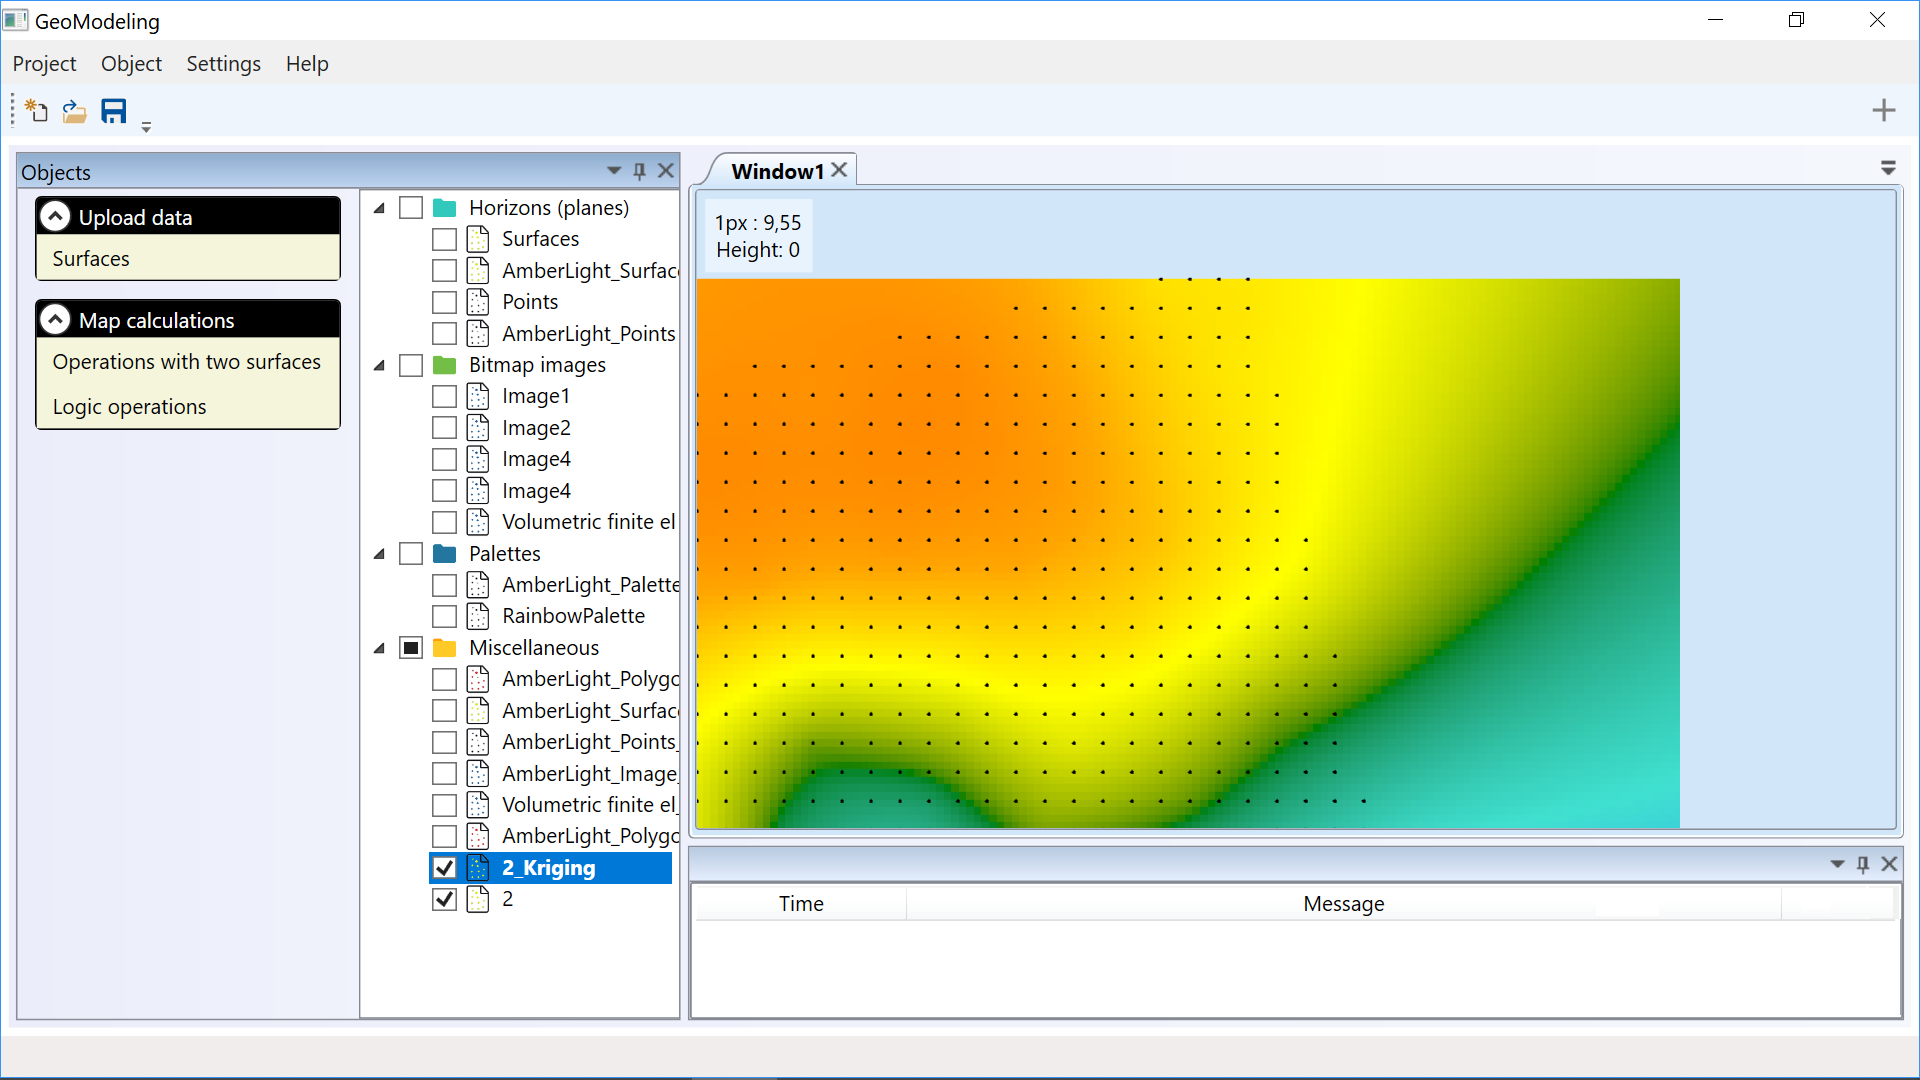This screenshot has width=1920, height=1080.
Task: Open Operations with two surfaces
Action: pos(187,362)
